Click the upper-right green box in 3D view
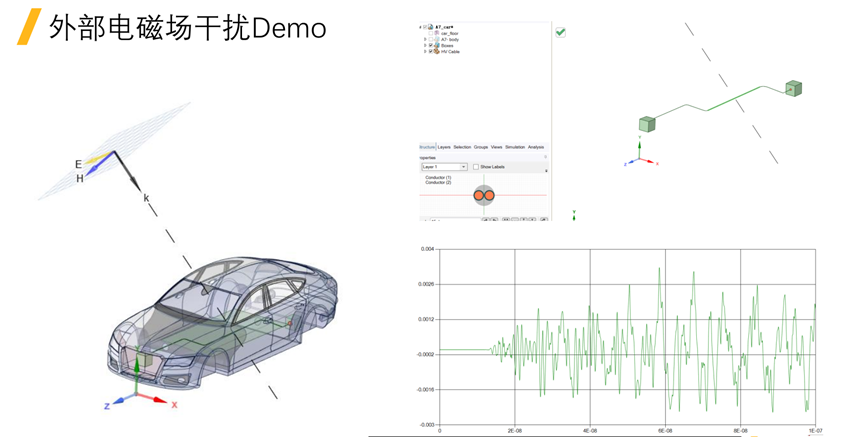The height and width of the screenshot is (437, 865). pos(794,88)
